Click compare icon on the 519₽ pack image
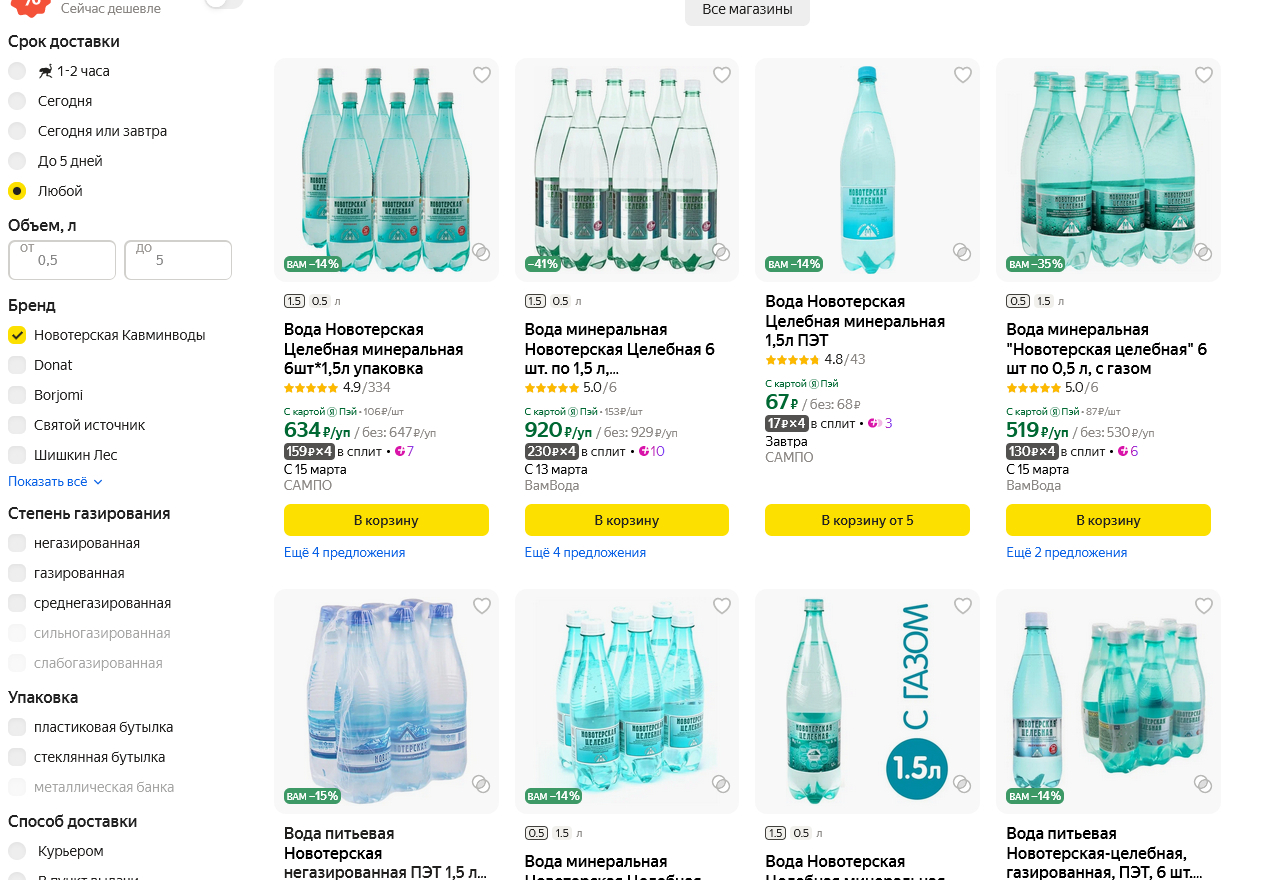The image size is (1265, 880). pos(1203,252)
